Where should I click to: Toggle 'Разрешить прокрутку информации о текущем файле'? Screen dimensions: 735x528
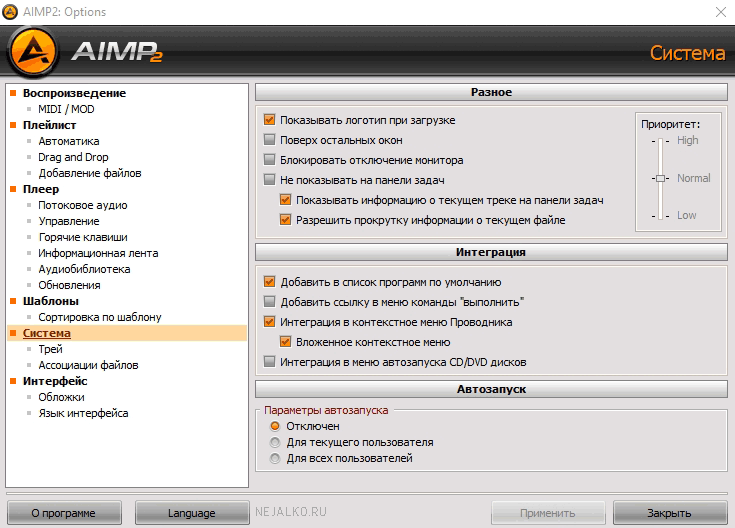click(285, 220)
